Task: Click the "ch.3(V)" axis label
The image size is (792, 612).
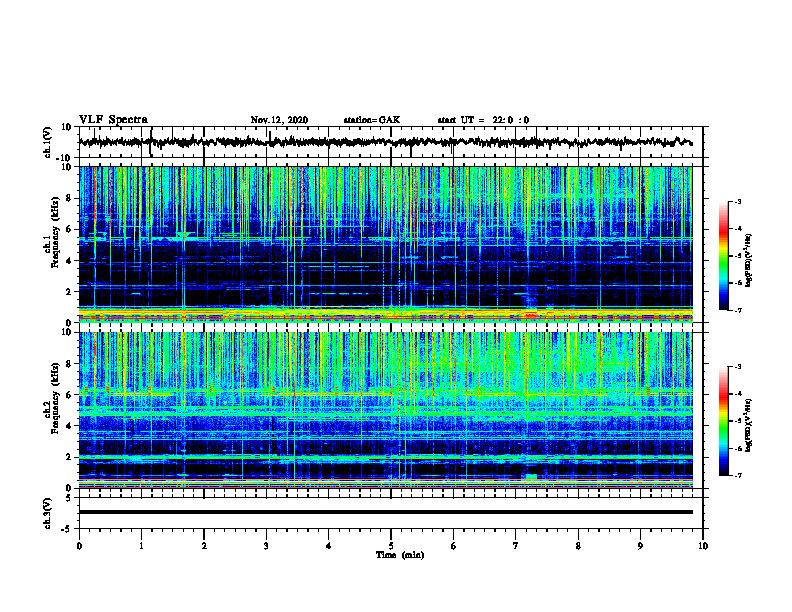Action: (48, 514)
